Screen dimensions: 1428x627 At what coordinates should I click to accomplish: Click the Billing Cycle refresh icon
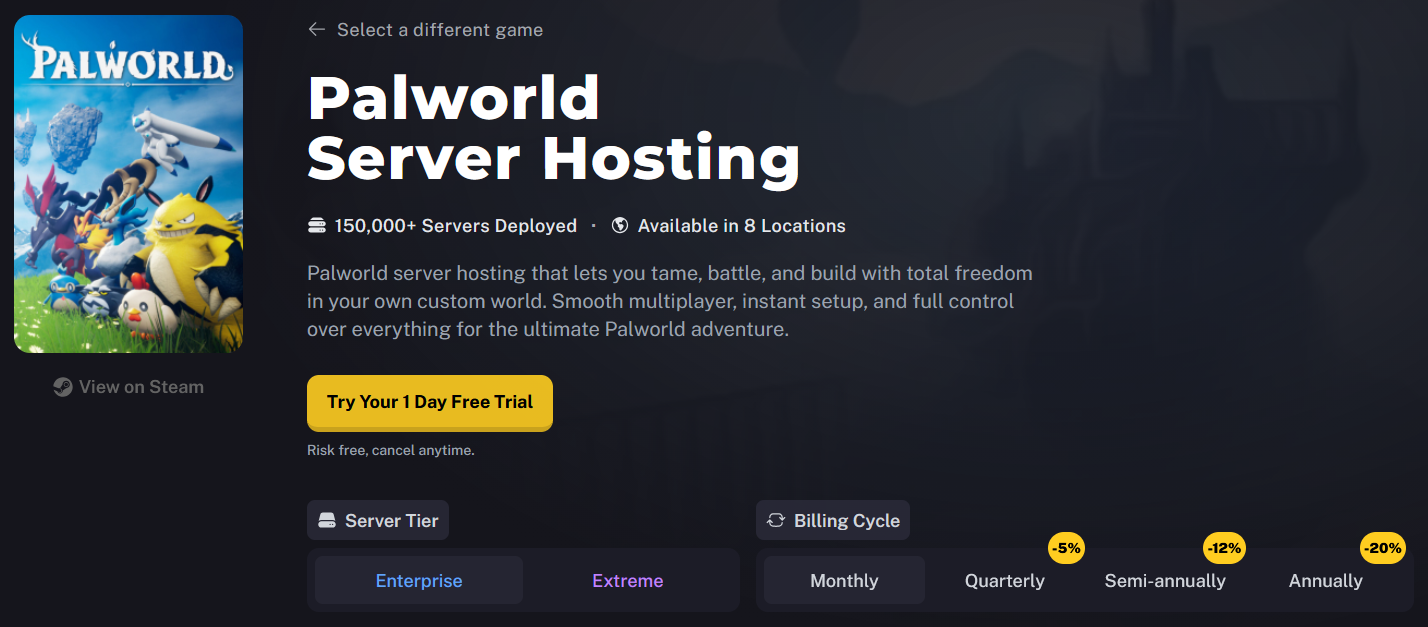click(776, 521)
